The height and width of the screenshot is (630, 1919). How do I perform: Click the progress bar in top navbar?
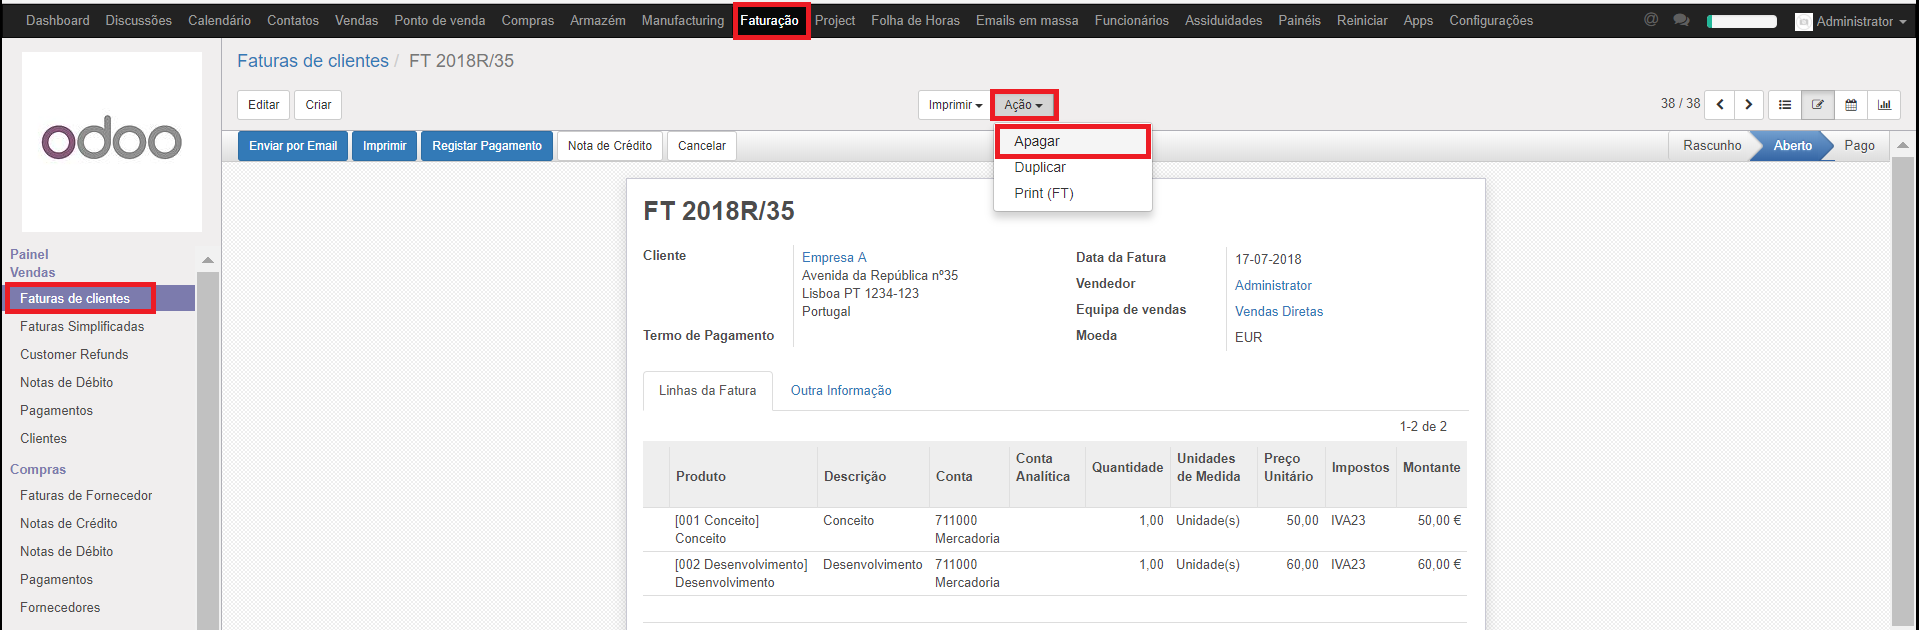pyautogui.click(x=1742, y=21)
